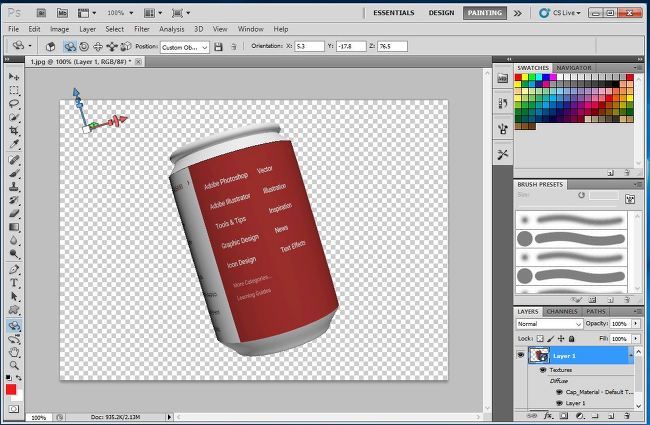Select the History Brush tool
This screenshot has height=425, width=650.
[x=14, y=200]
